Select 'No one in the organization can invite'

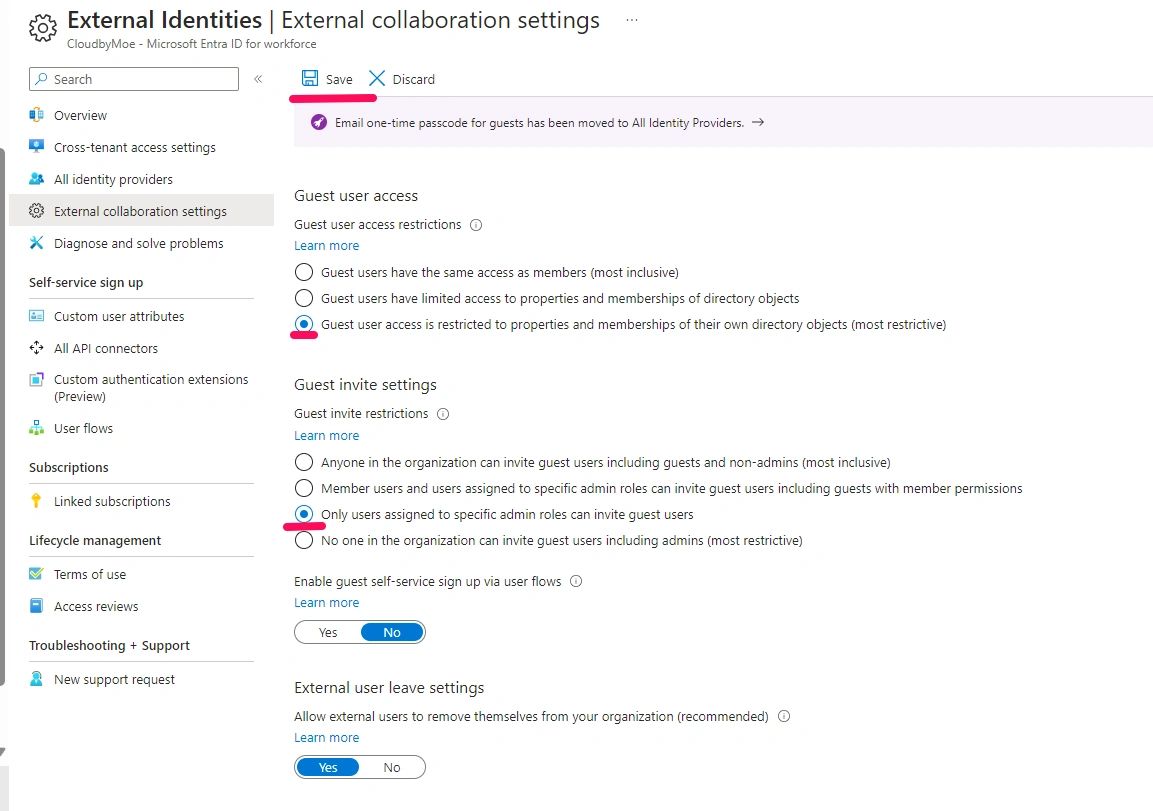point(304,541)
